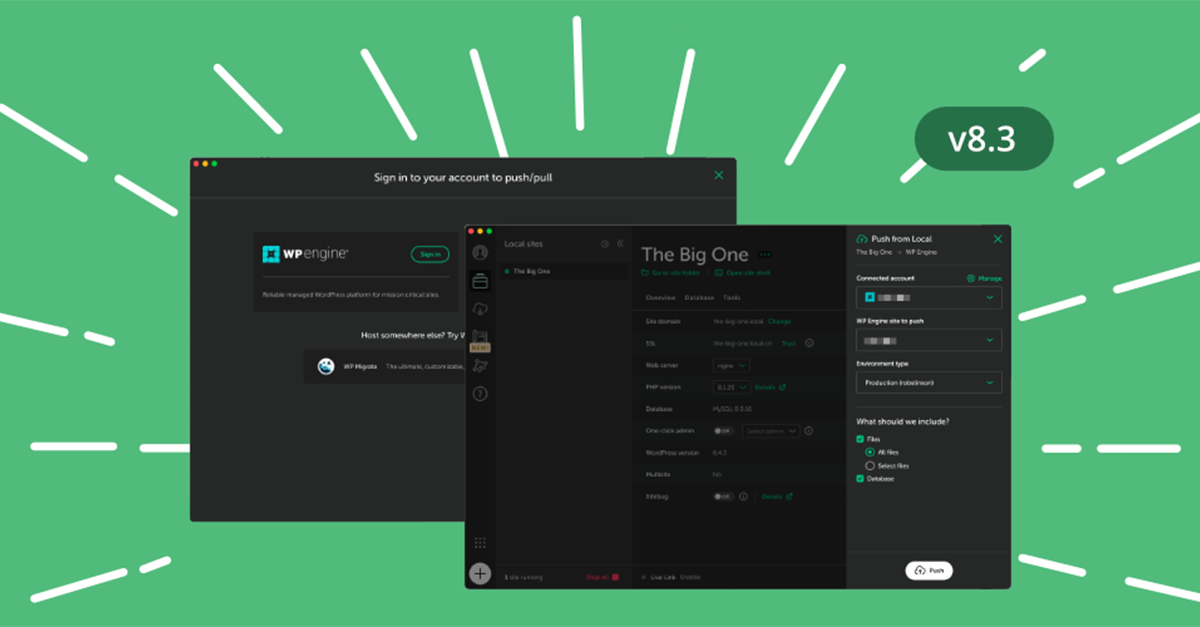
Task: Open the three-dots menu beside The Big One
Action: pyautogui.click(x=766, y=254)
